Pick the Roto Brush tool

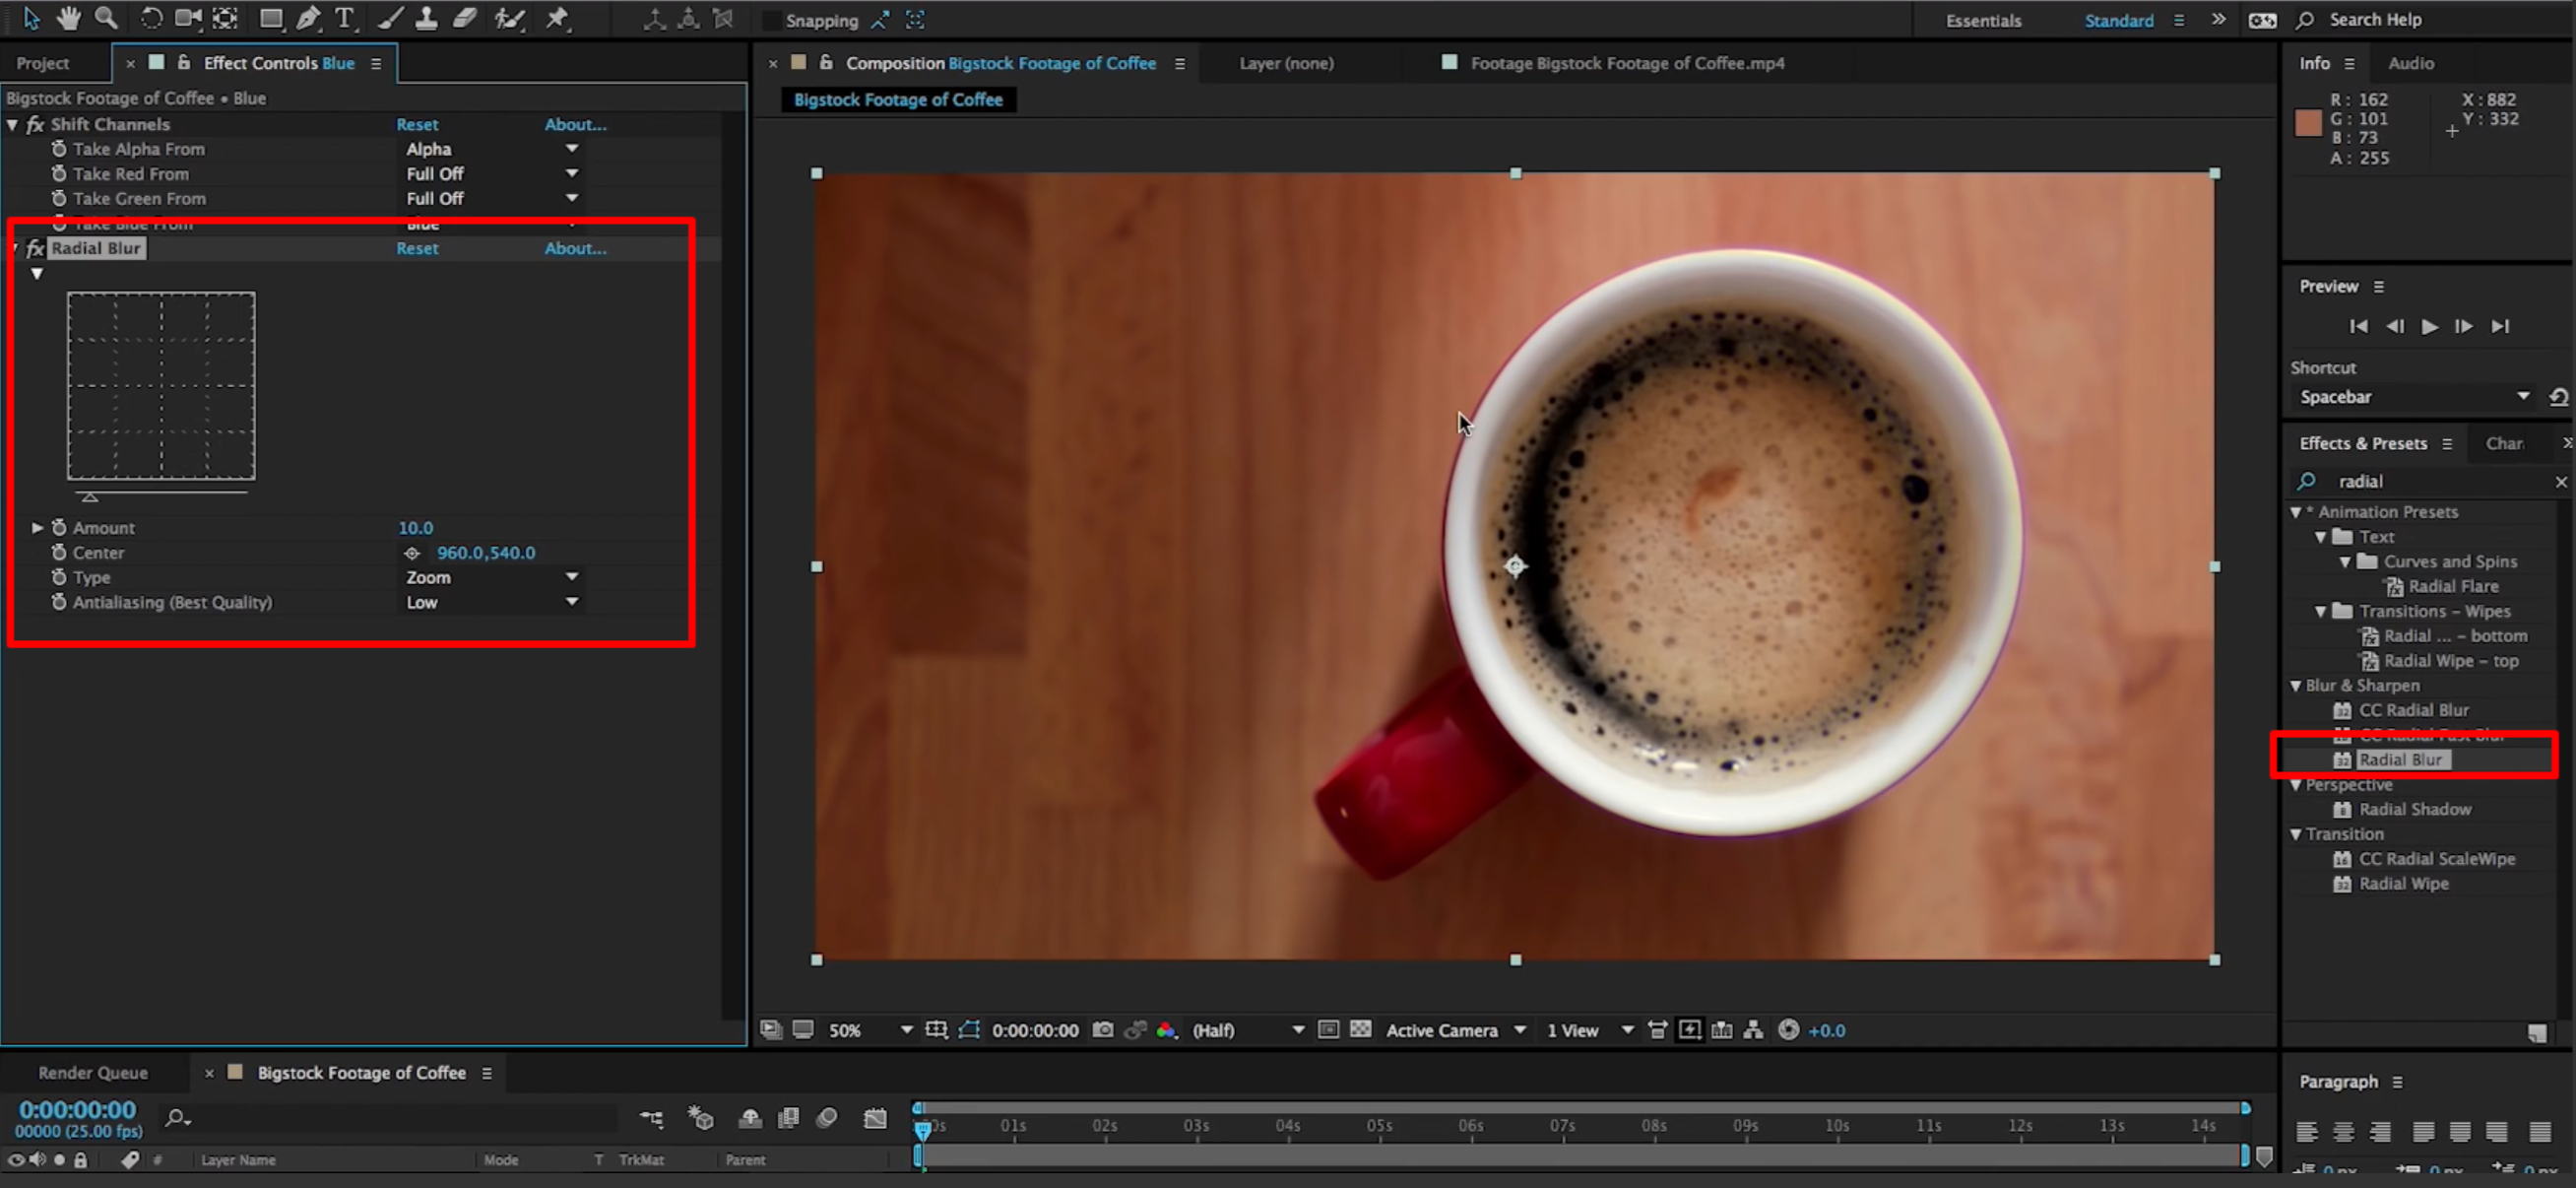(510, 18)
